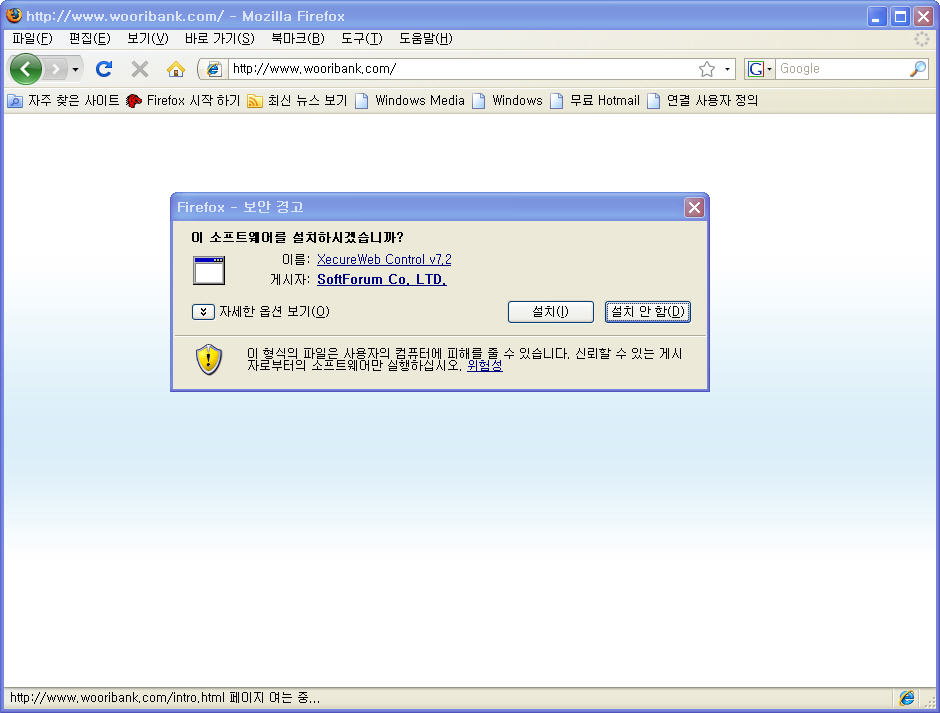Open the Windows bookmark

click(x=508, y=101)
